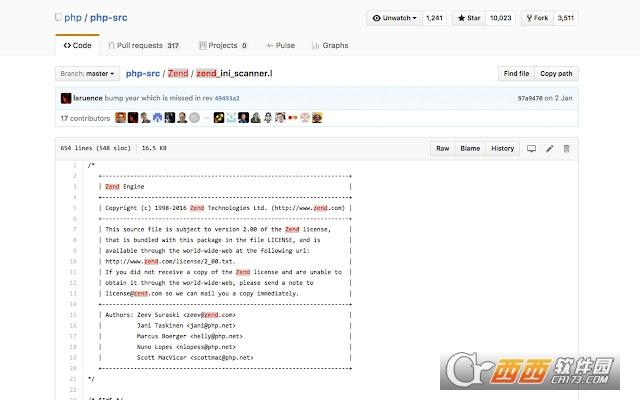Open the php-src repository title link
640x400 pixels.
click(109, 18)
